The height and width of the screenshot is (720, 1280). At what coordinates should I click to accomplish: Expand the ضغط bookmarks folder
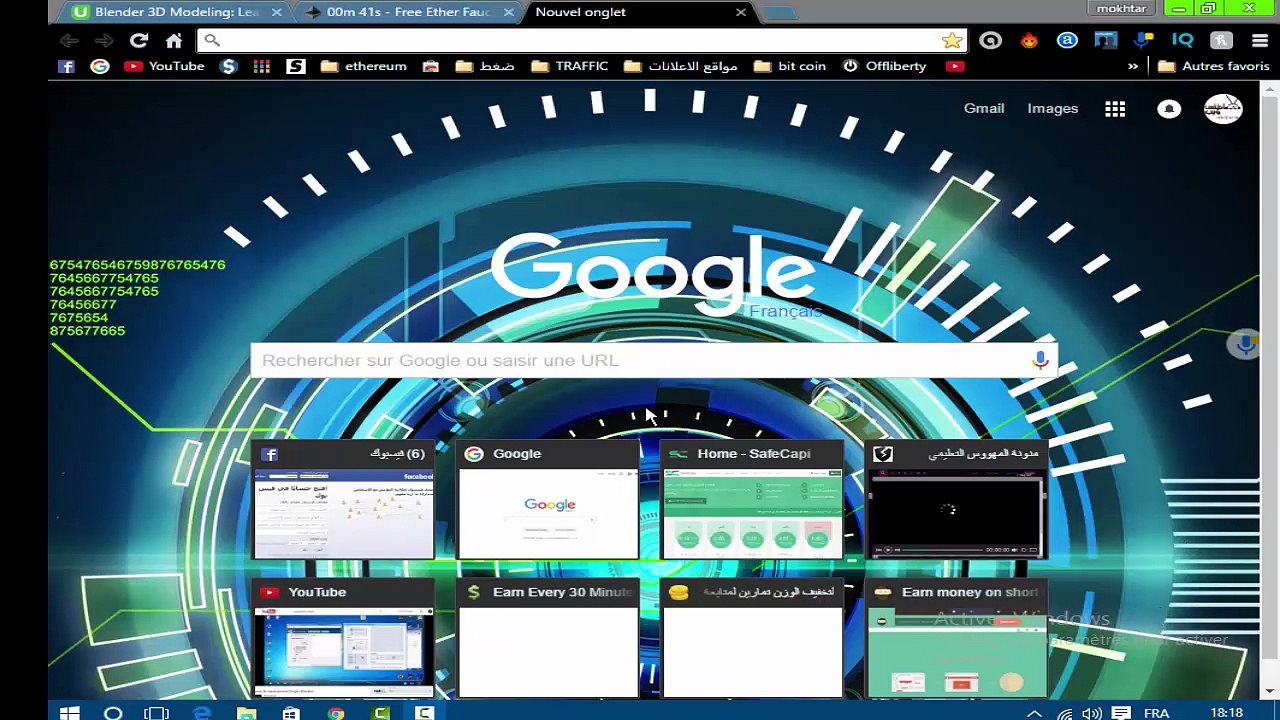(484, 66)
